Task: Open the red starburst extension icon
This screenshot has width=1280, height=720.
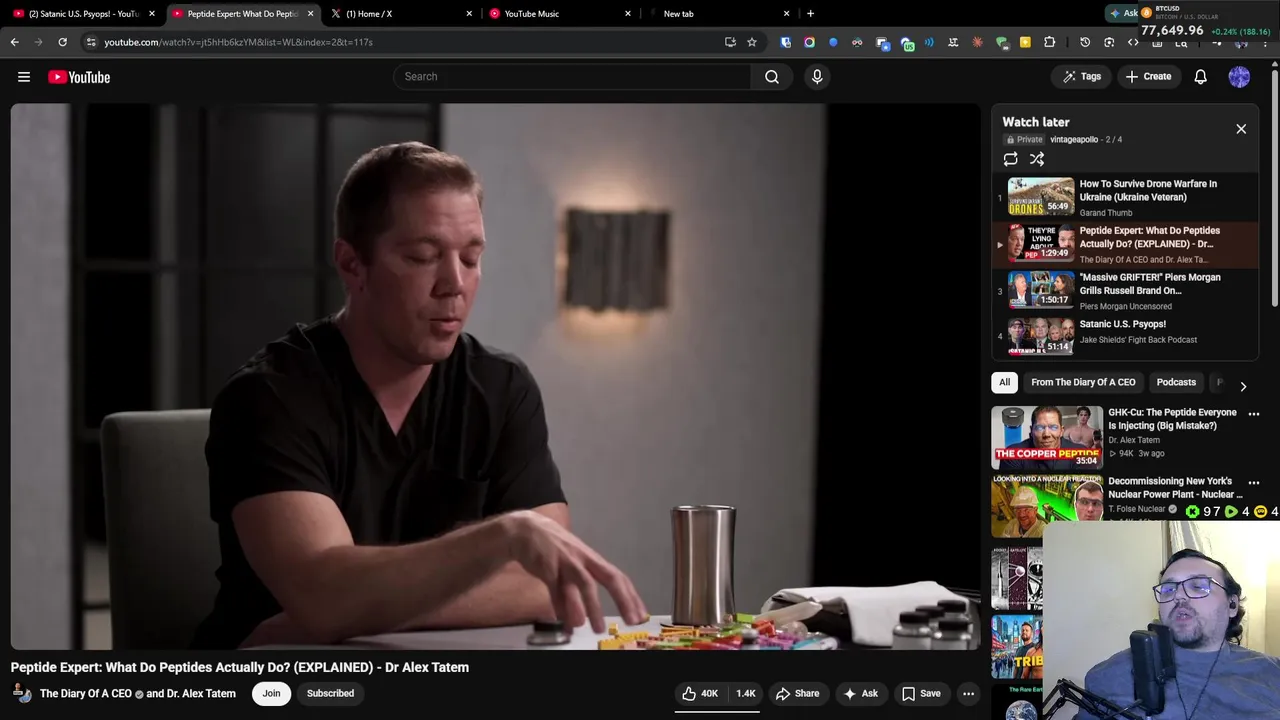Action: (977, 42)
